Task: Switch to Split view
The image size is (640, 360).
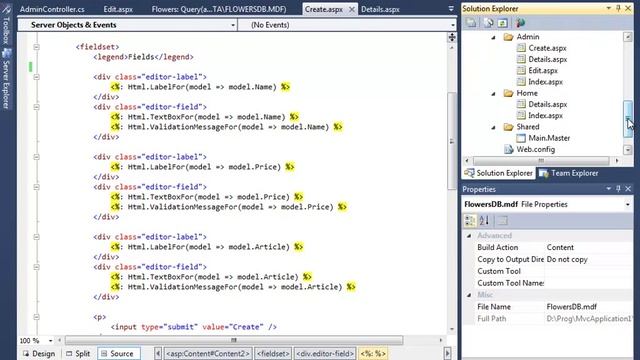Action: pyautogui.click(x=78, y=353)
